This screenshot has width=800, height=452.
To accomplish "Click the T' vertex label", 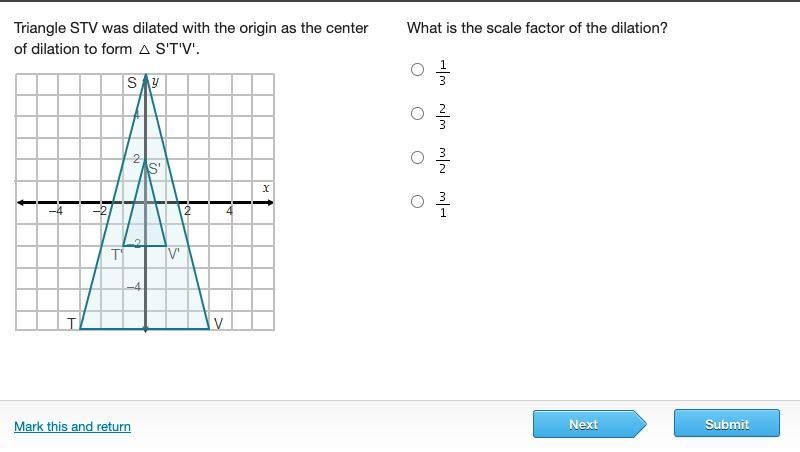I will click(117, 255).
